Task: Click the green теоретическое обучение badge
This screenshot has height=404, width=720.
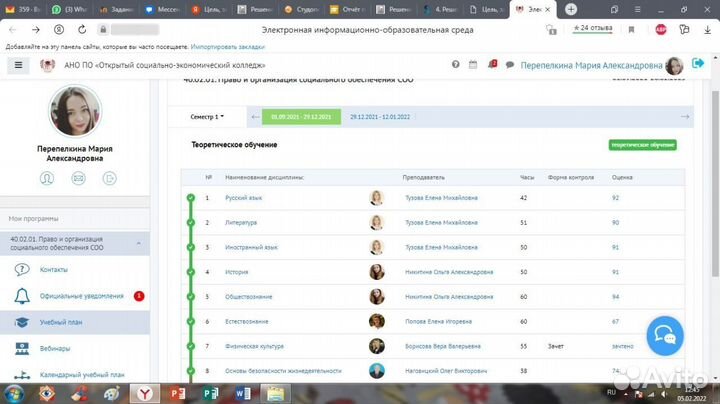Action: pos(642,145)
